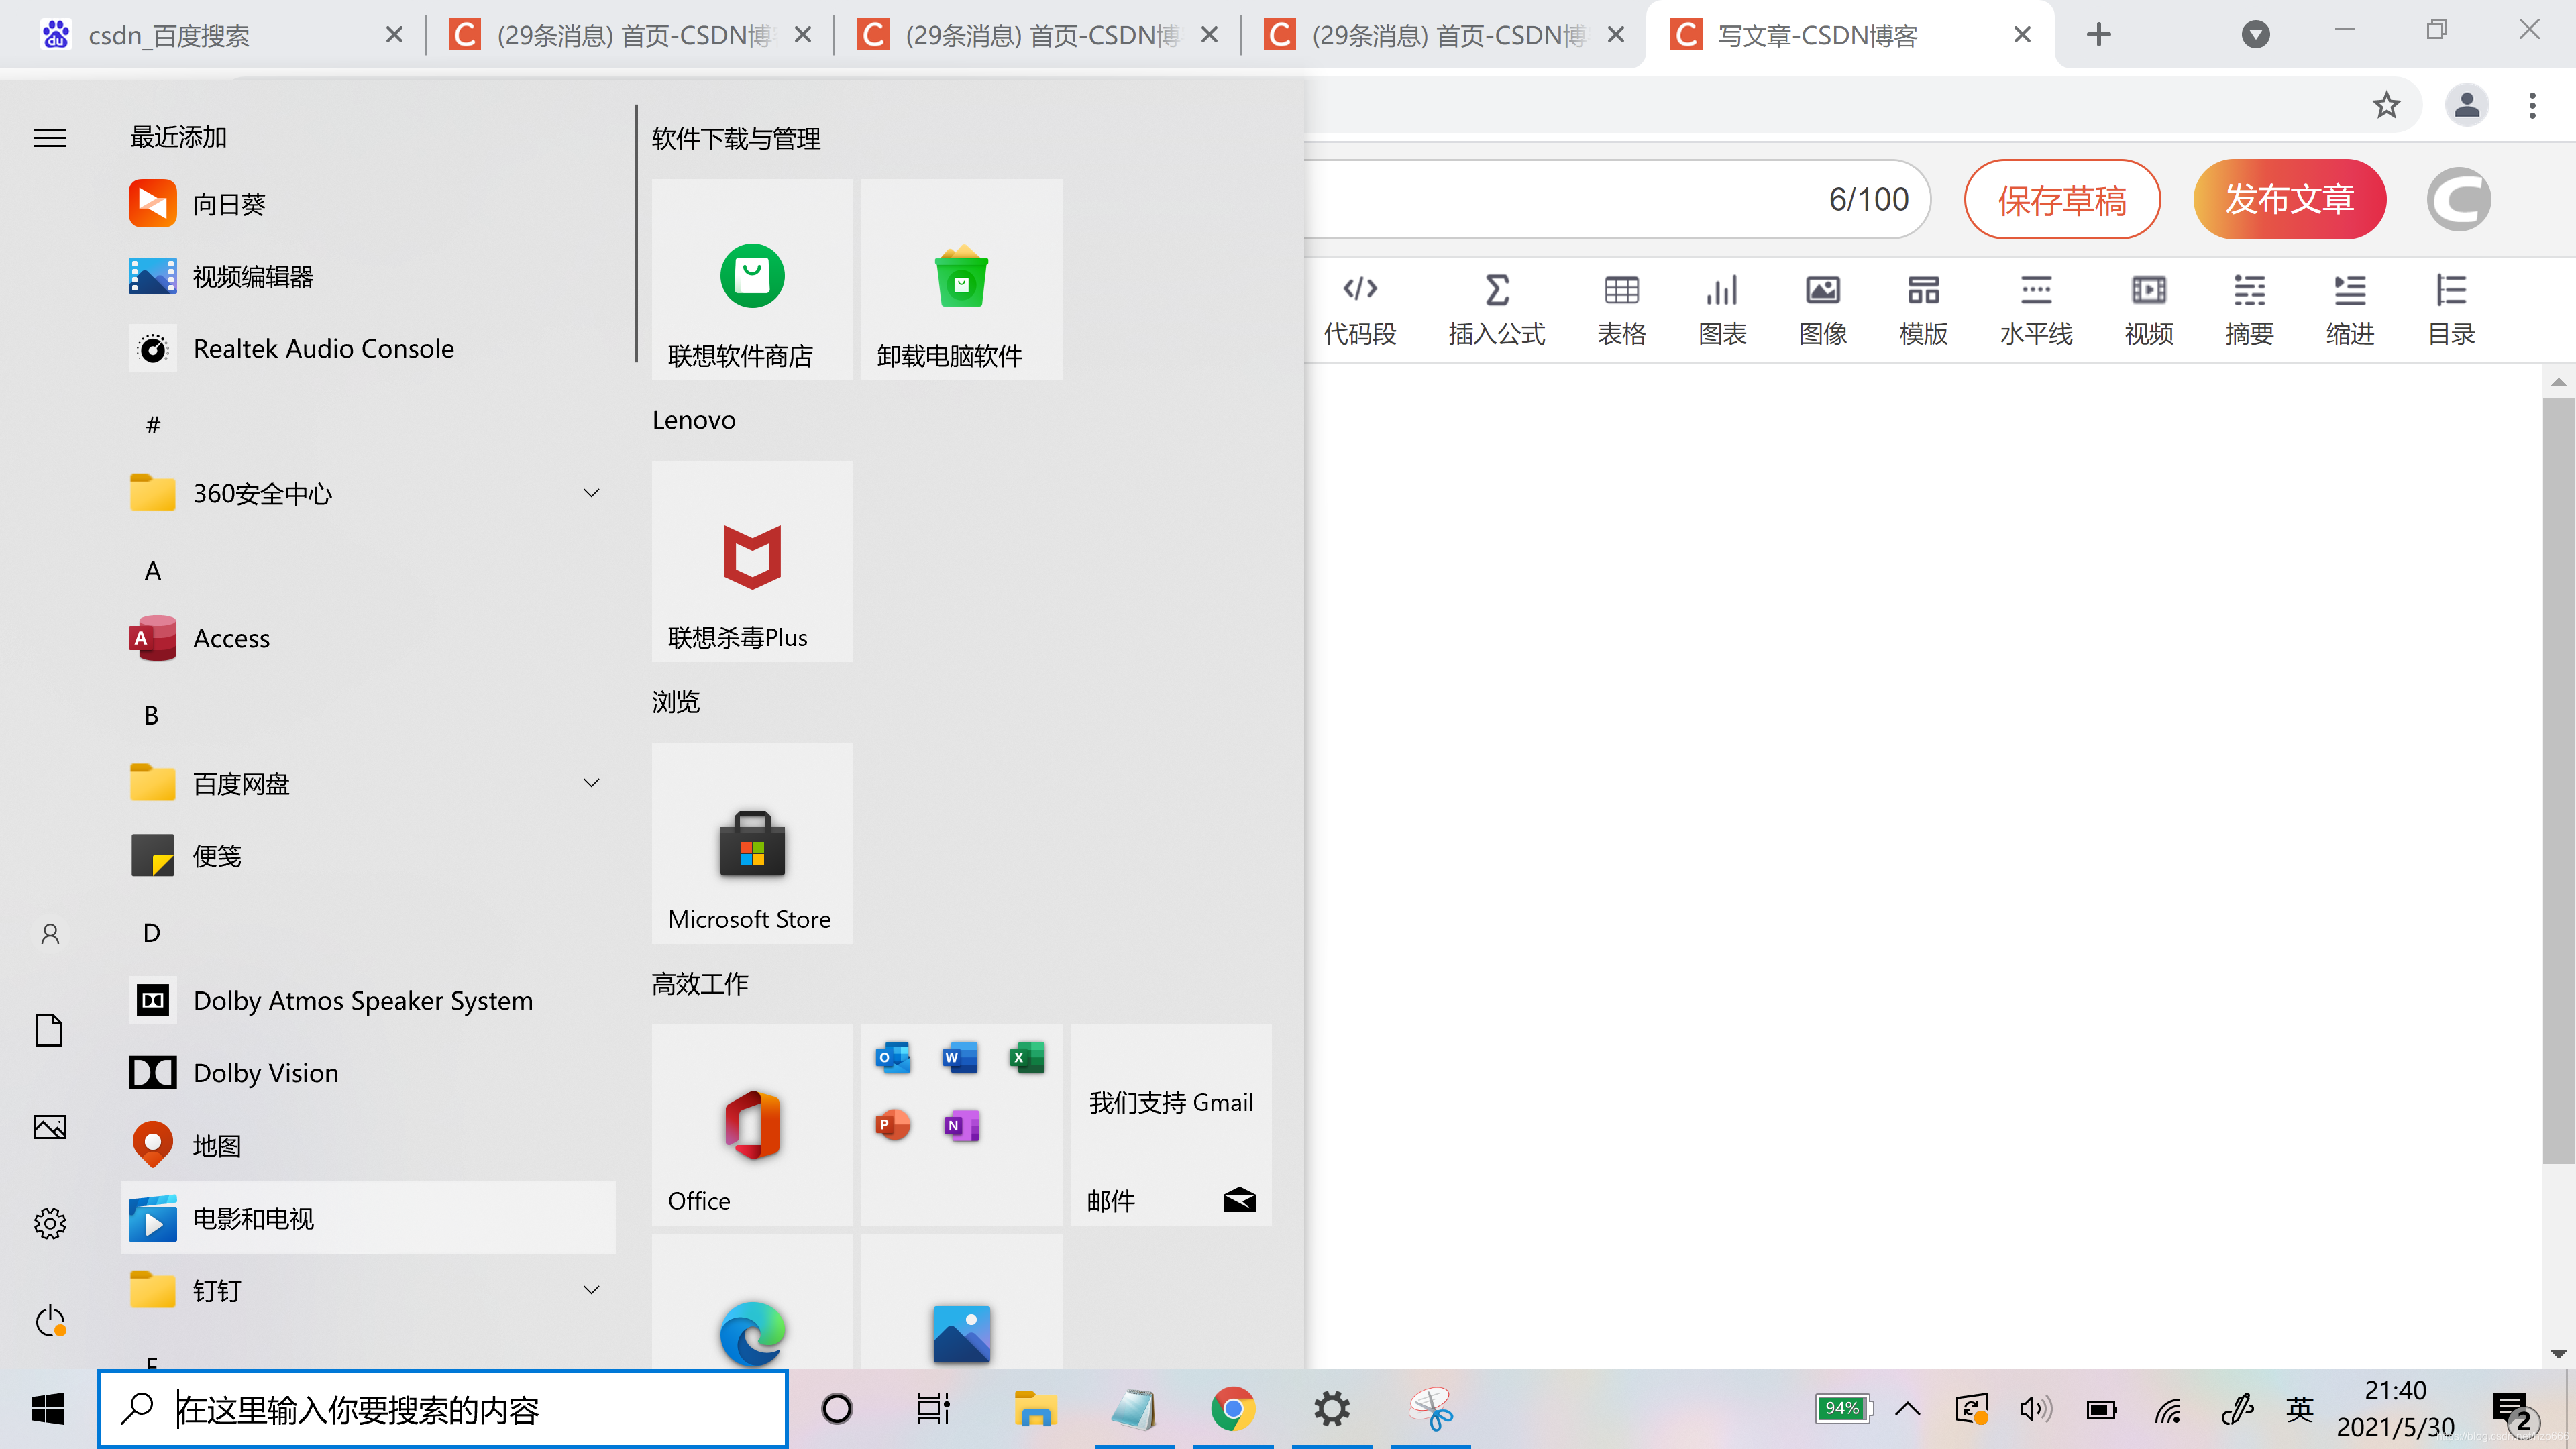Expand the 百度网盘 folder
Screen dimensions: 2576x1449
(x=367, y=783)
